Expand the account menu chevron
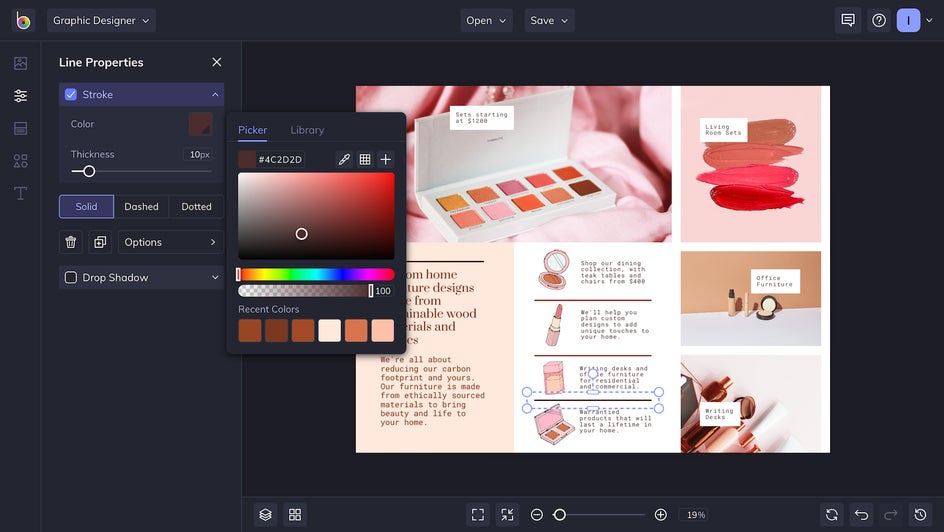 click(x=930, y=20)
